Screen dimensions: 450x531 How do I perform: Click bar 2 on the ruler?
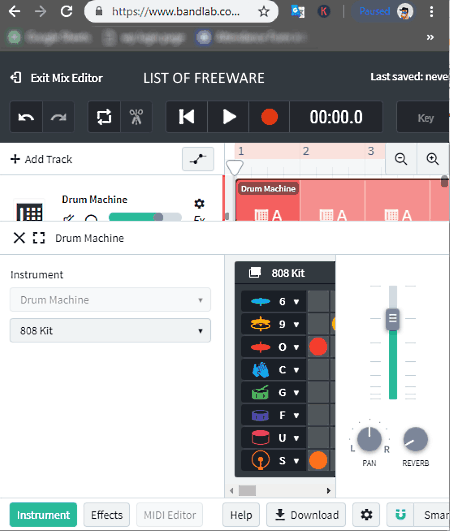306,151
